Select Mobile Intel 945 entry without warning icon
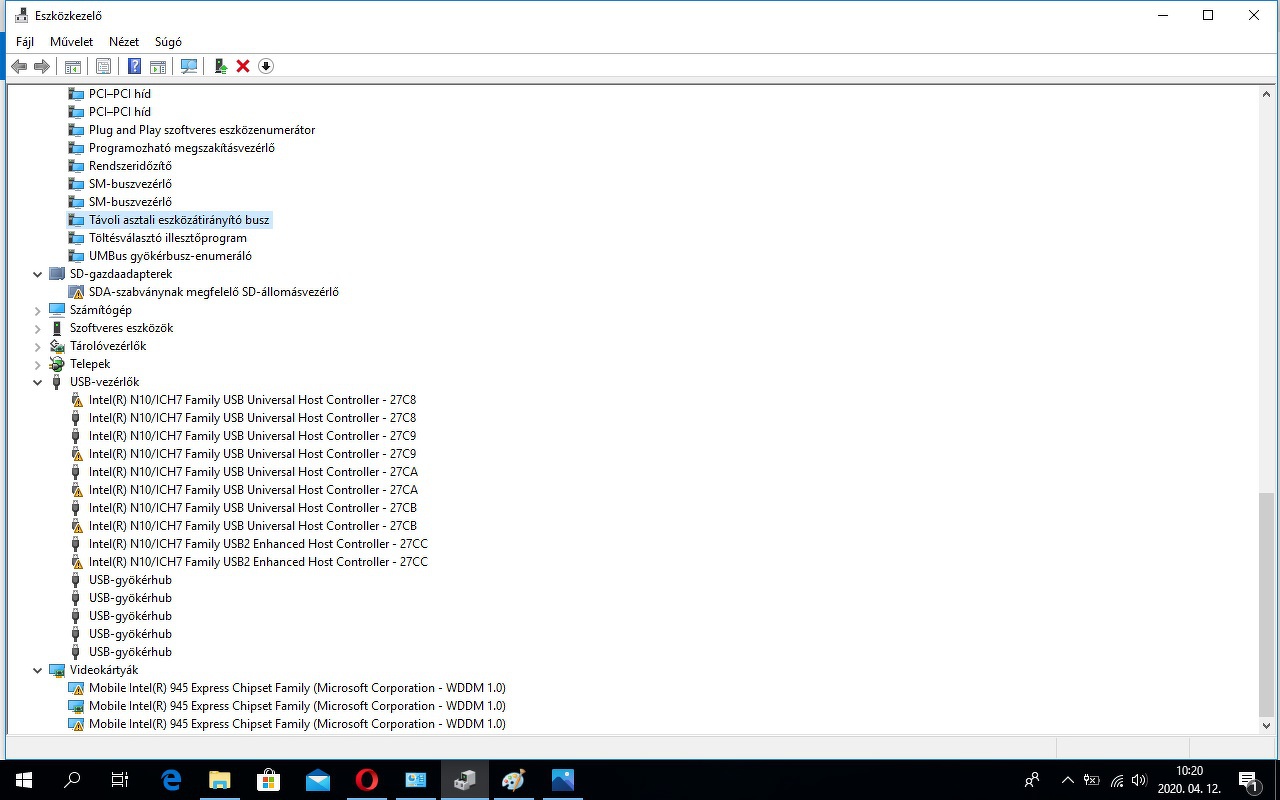This screenshot has height=800, width=1280. [297, 706]
